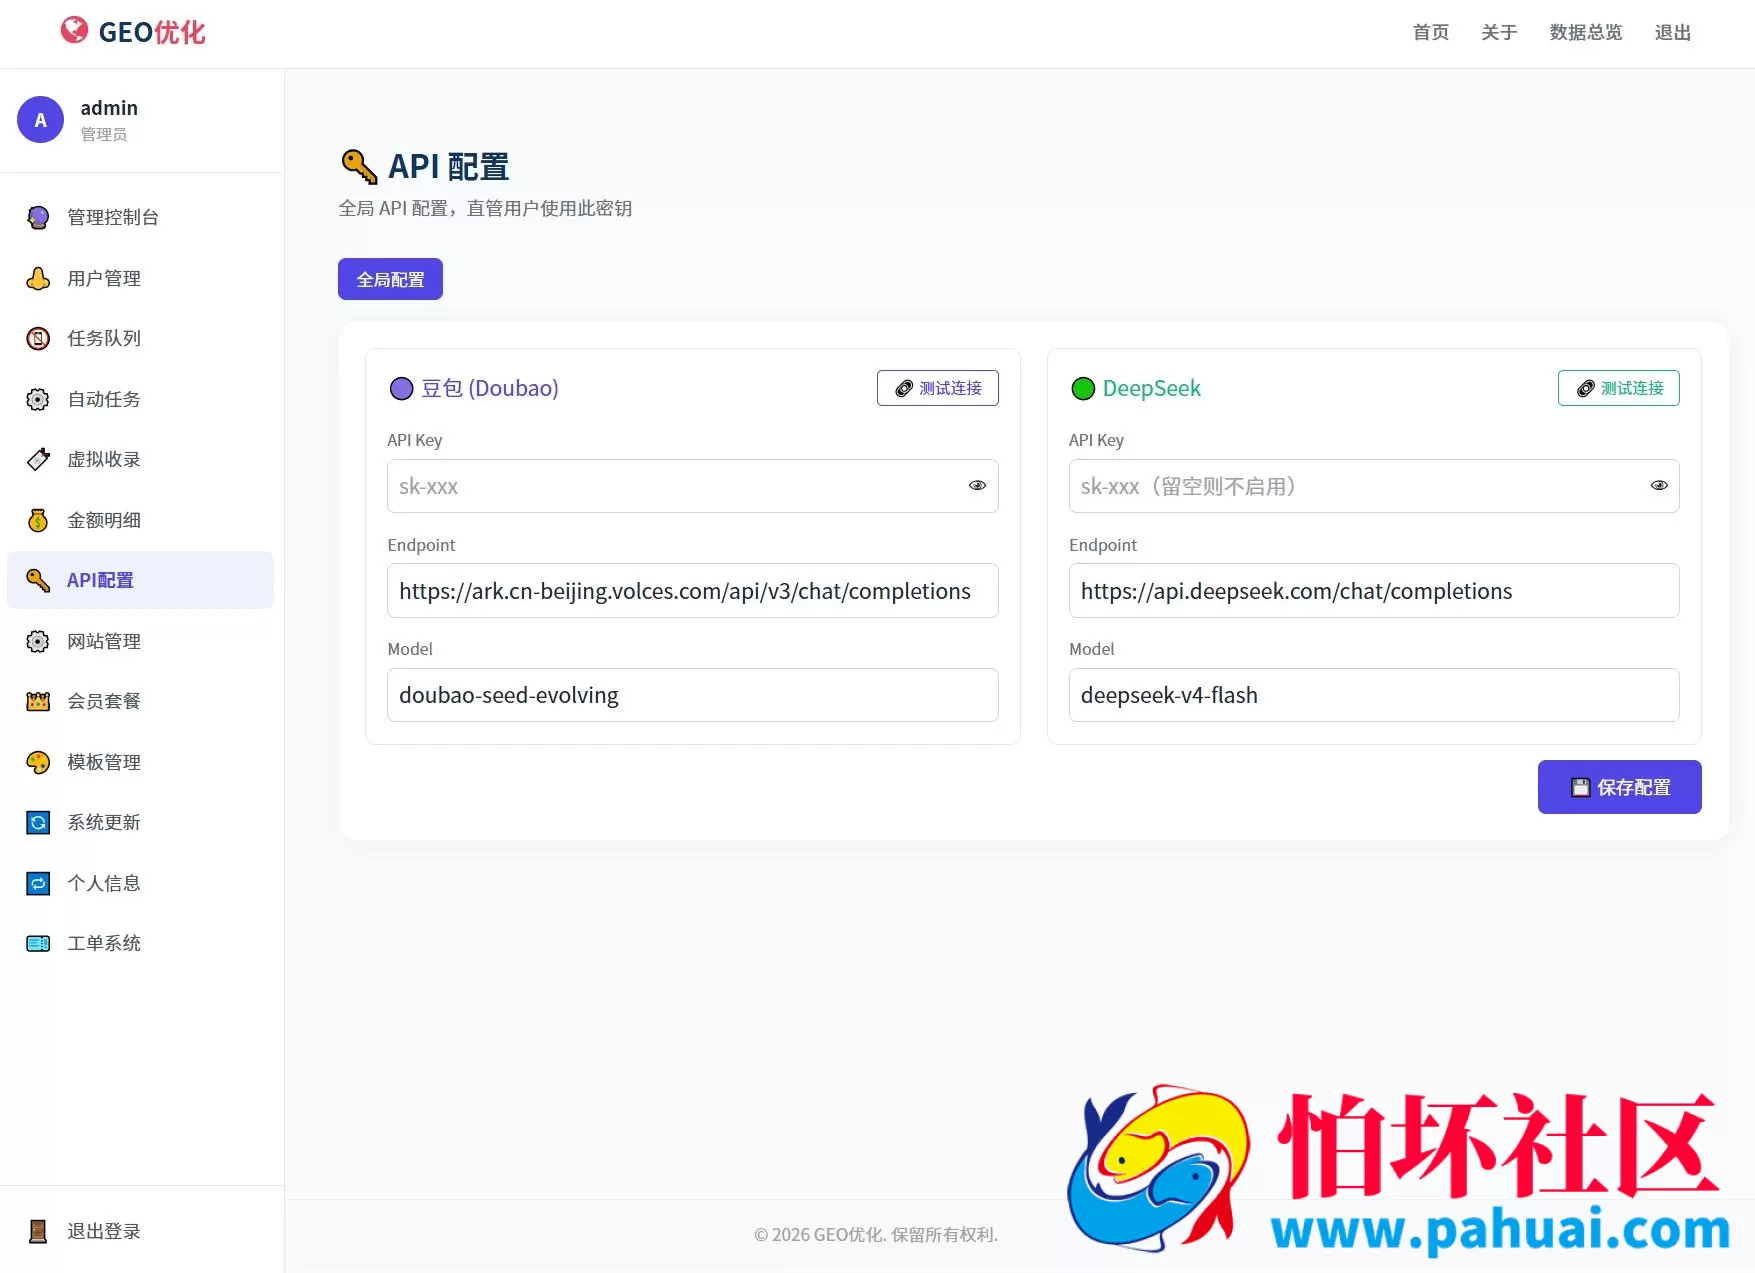Click the 会员套餐 crown icon
This screenshot has height=1273, width=1755.
[x=38, y=701]
